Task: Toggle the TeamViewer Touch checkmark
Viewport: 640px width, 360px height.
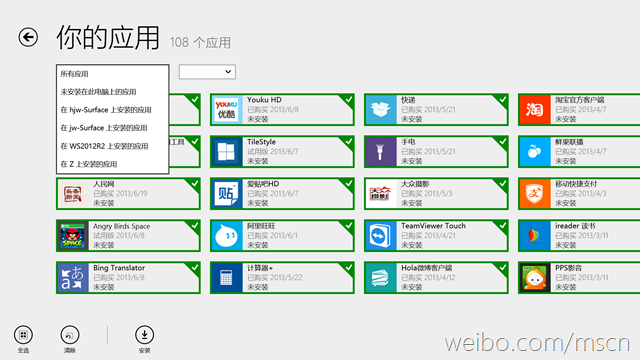Action: point(502,226)
